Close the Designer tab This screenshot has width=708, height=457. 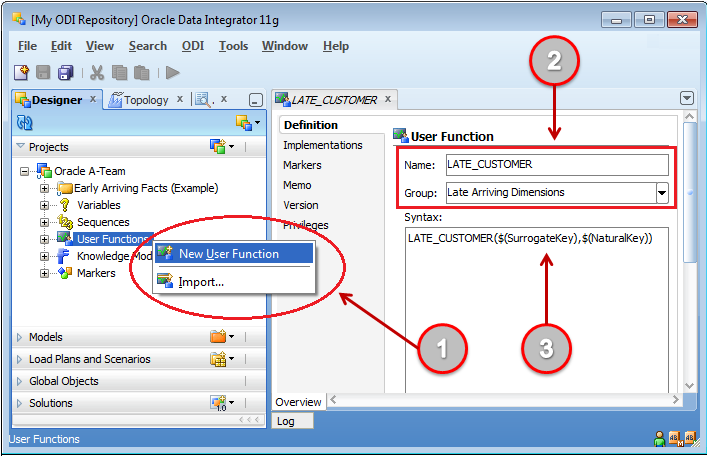[x=93, y=99]
